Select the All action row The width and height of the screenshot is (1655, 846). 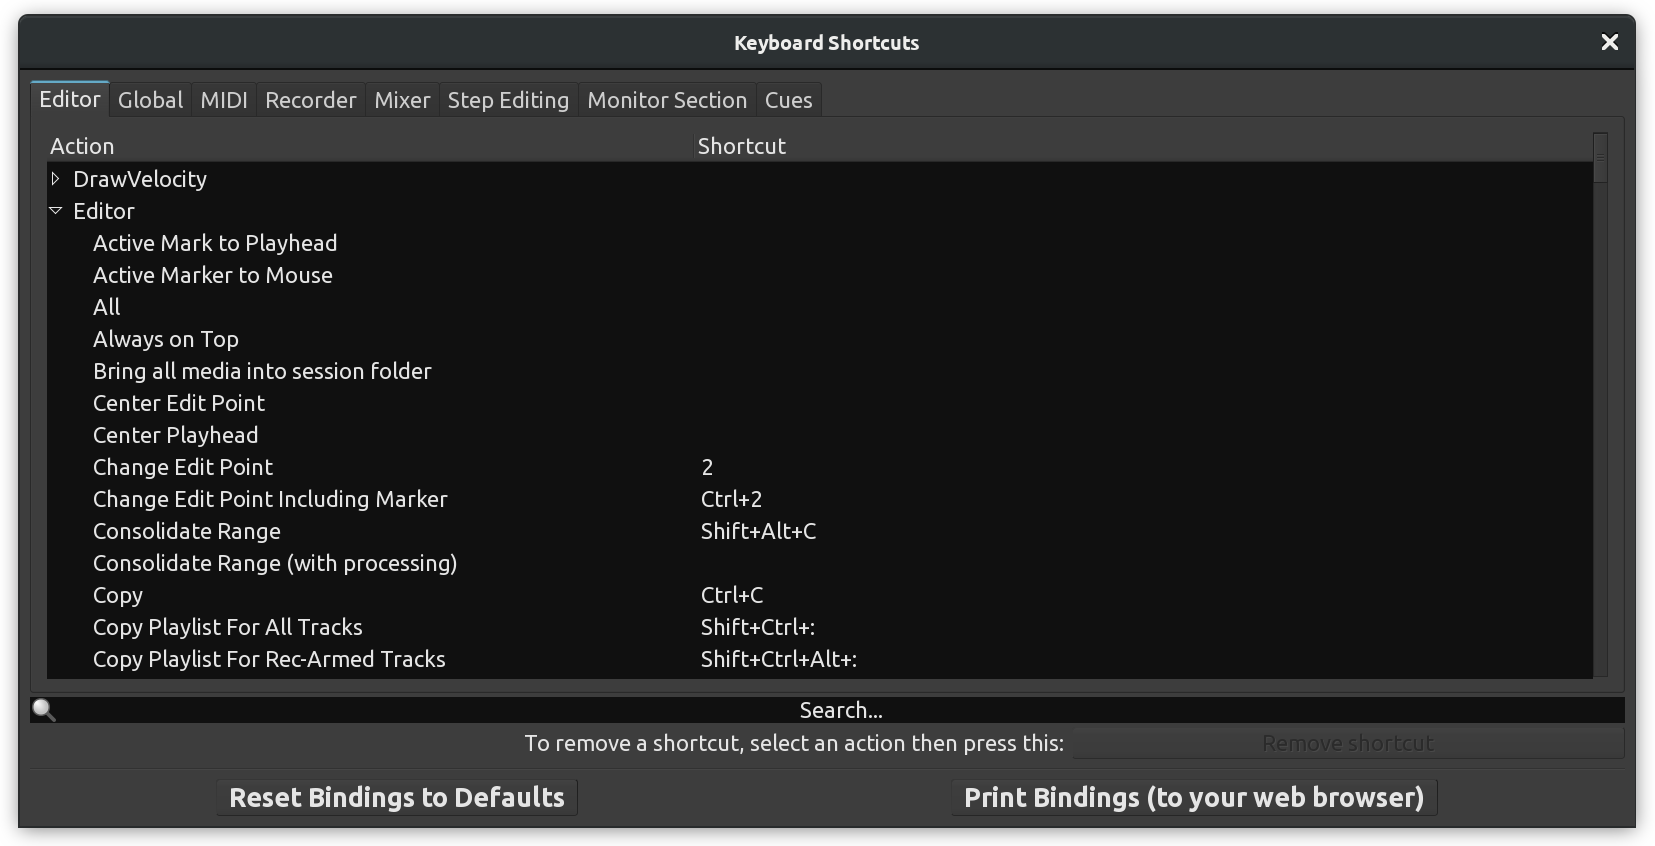click(820, 307)
